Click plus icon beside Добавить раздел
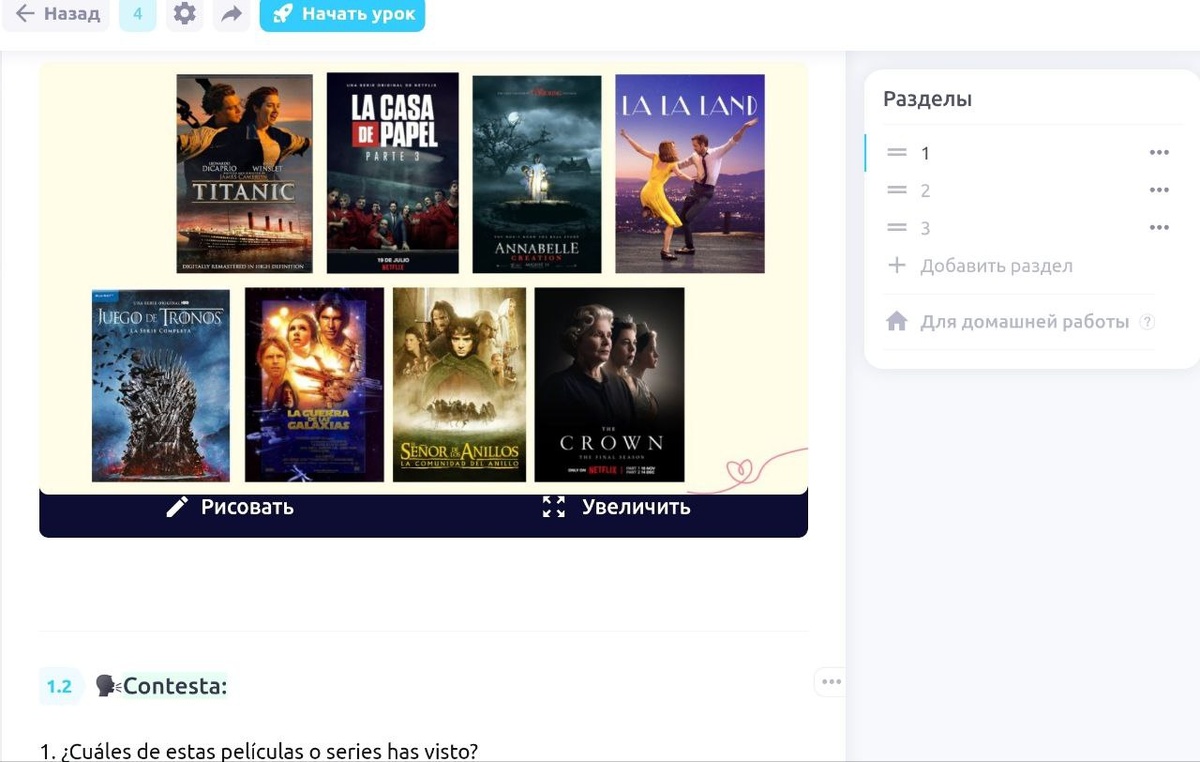 coord(897,266)
